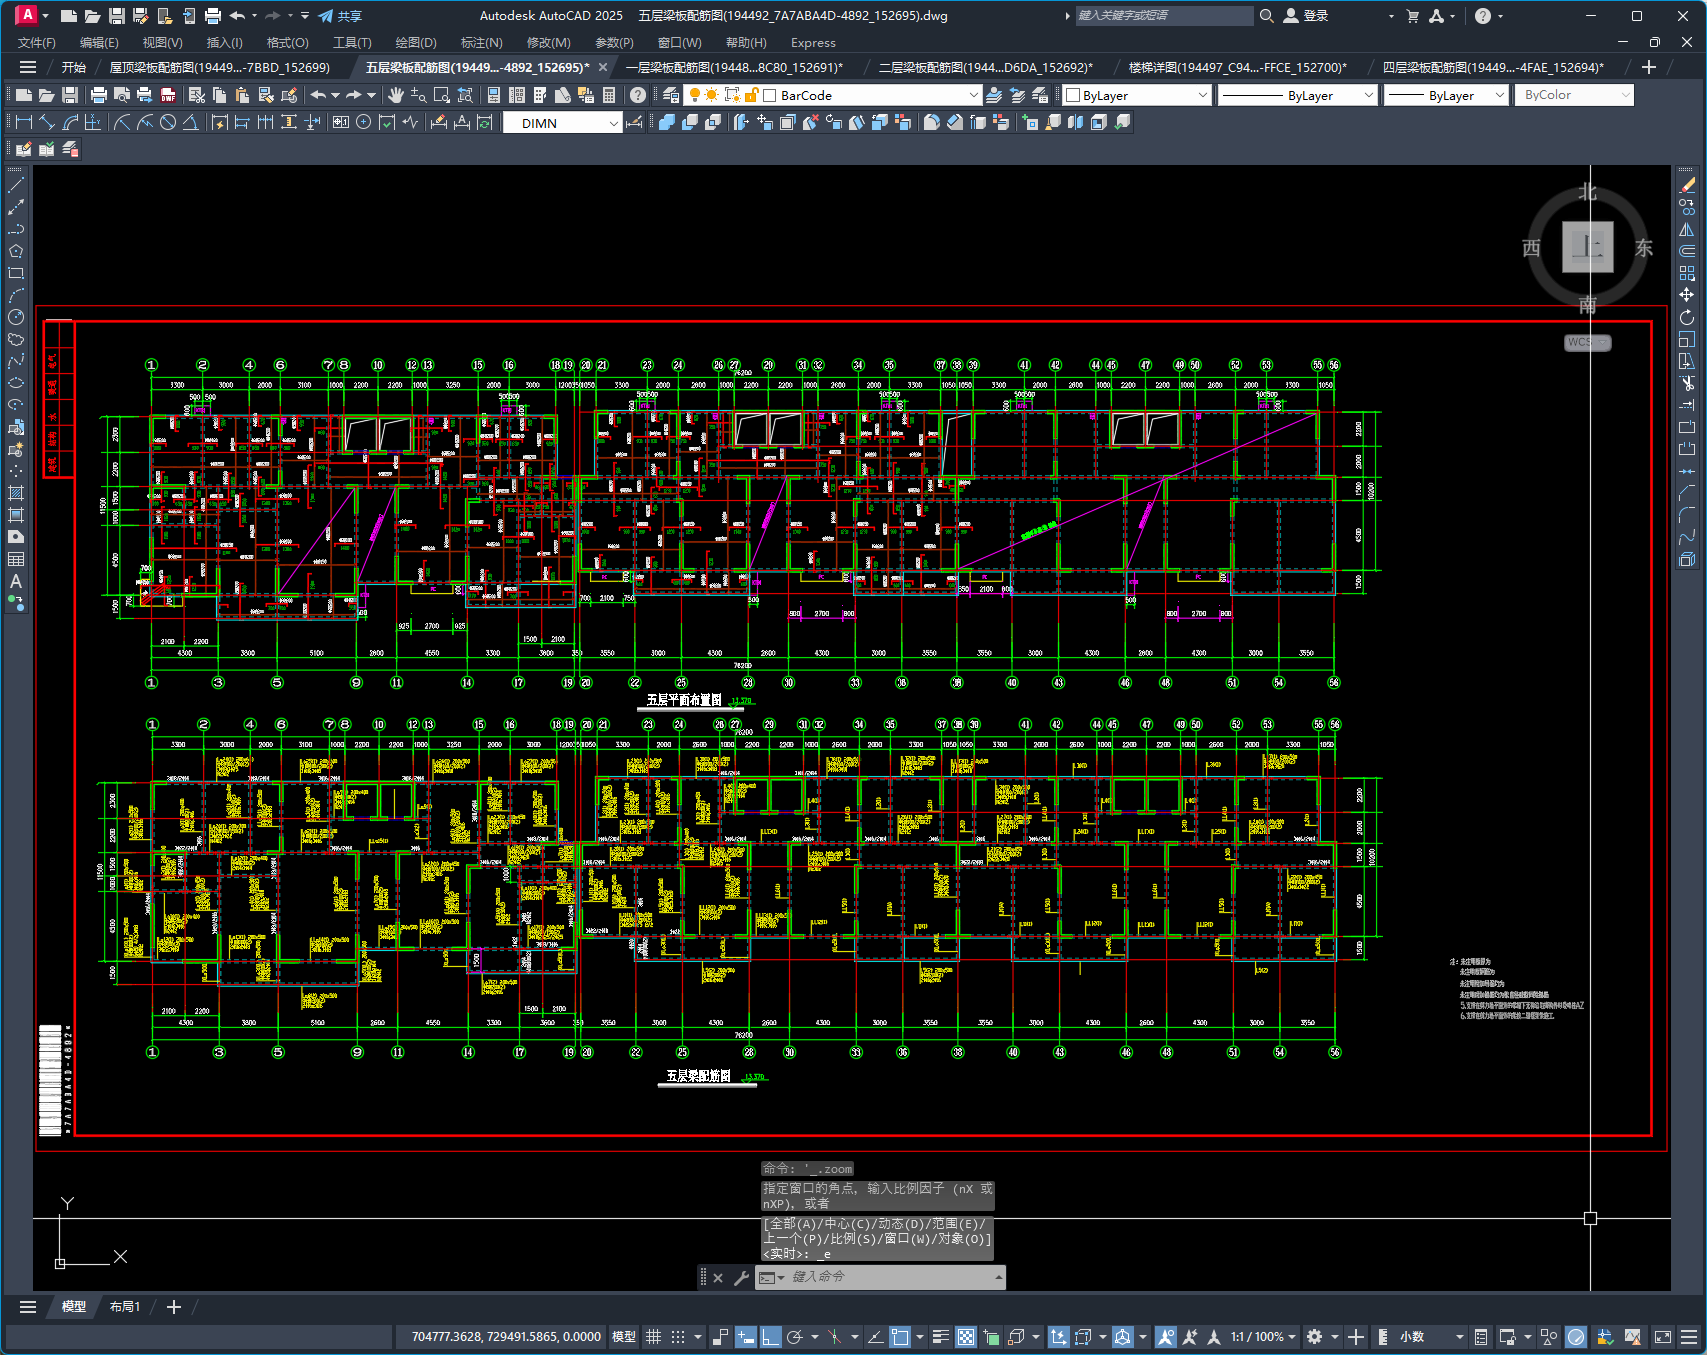The height and width of the screenshot is (1355, 1707).
Task: Select the Circle tool in left toolbar
Action: (16, 317)
